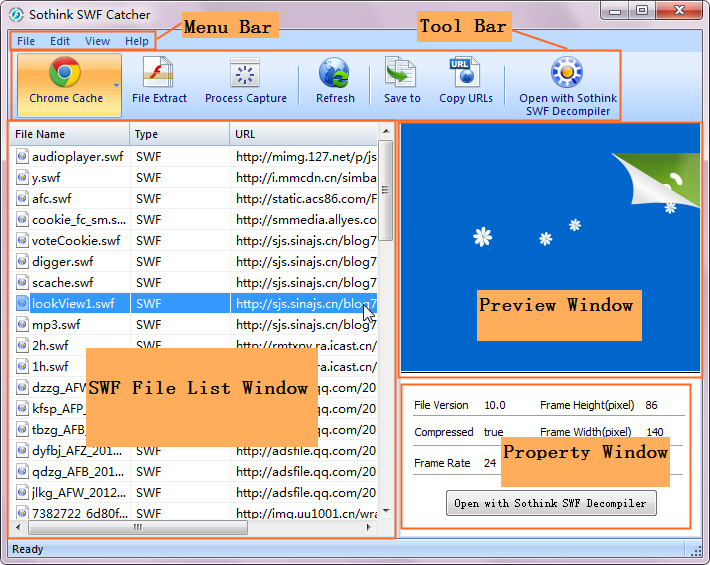Select the highlighted lookView1.swf row
710x565 pixels.
(194, 303)
